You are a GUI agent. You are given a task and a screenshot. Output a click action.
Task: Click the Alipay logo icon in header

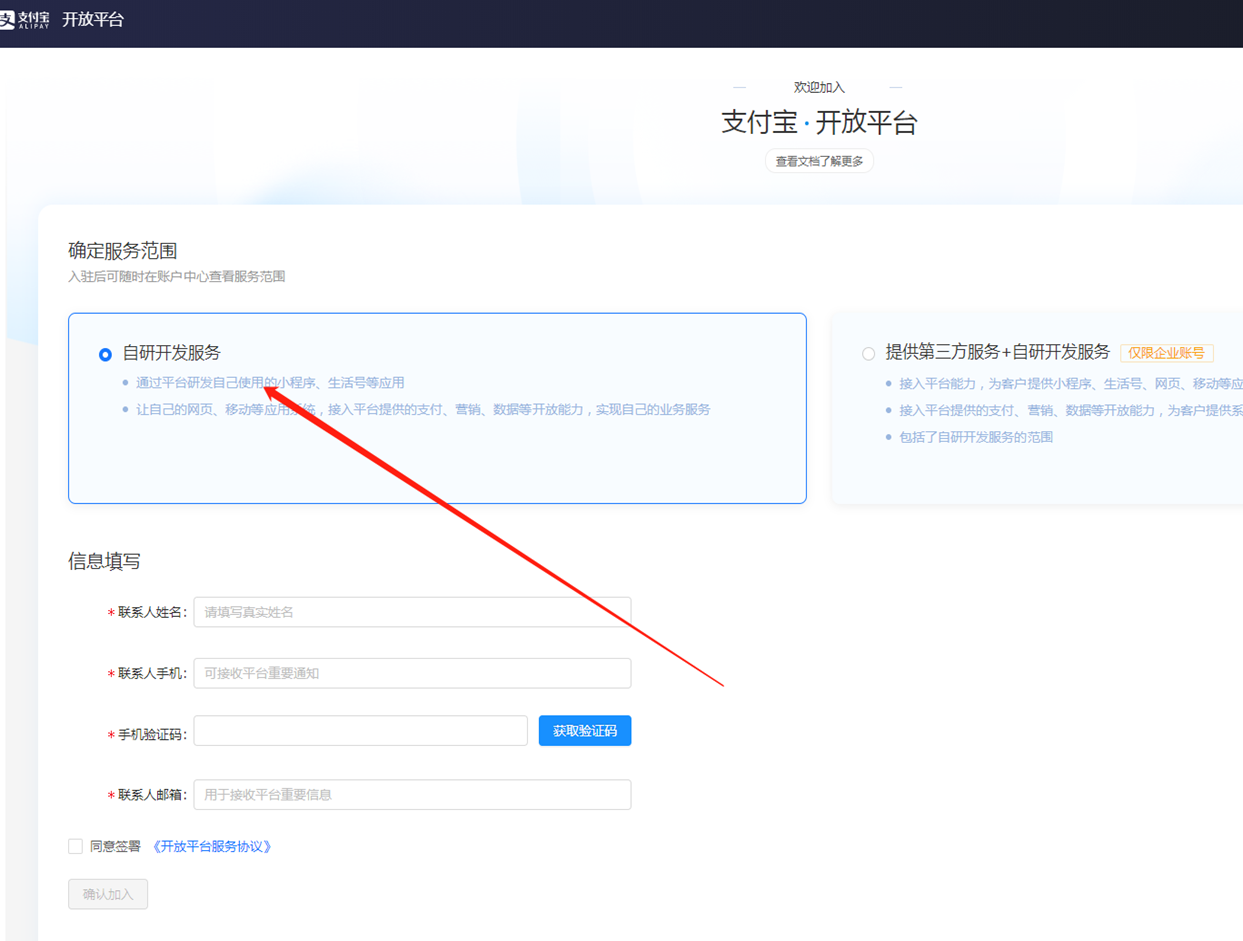(x=24, y=20)
